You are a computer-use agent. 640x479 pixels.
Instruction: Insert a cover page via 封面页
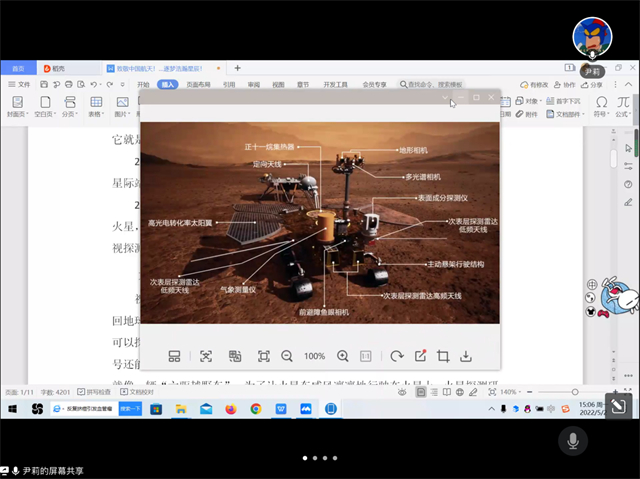click(x=18, y=106)
